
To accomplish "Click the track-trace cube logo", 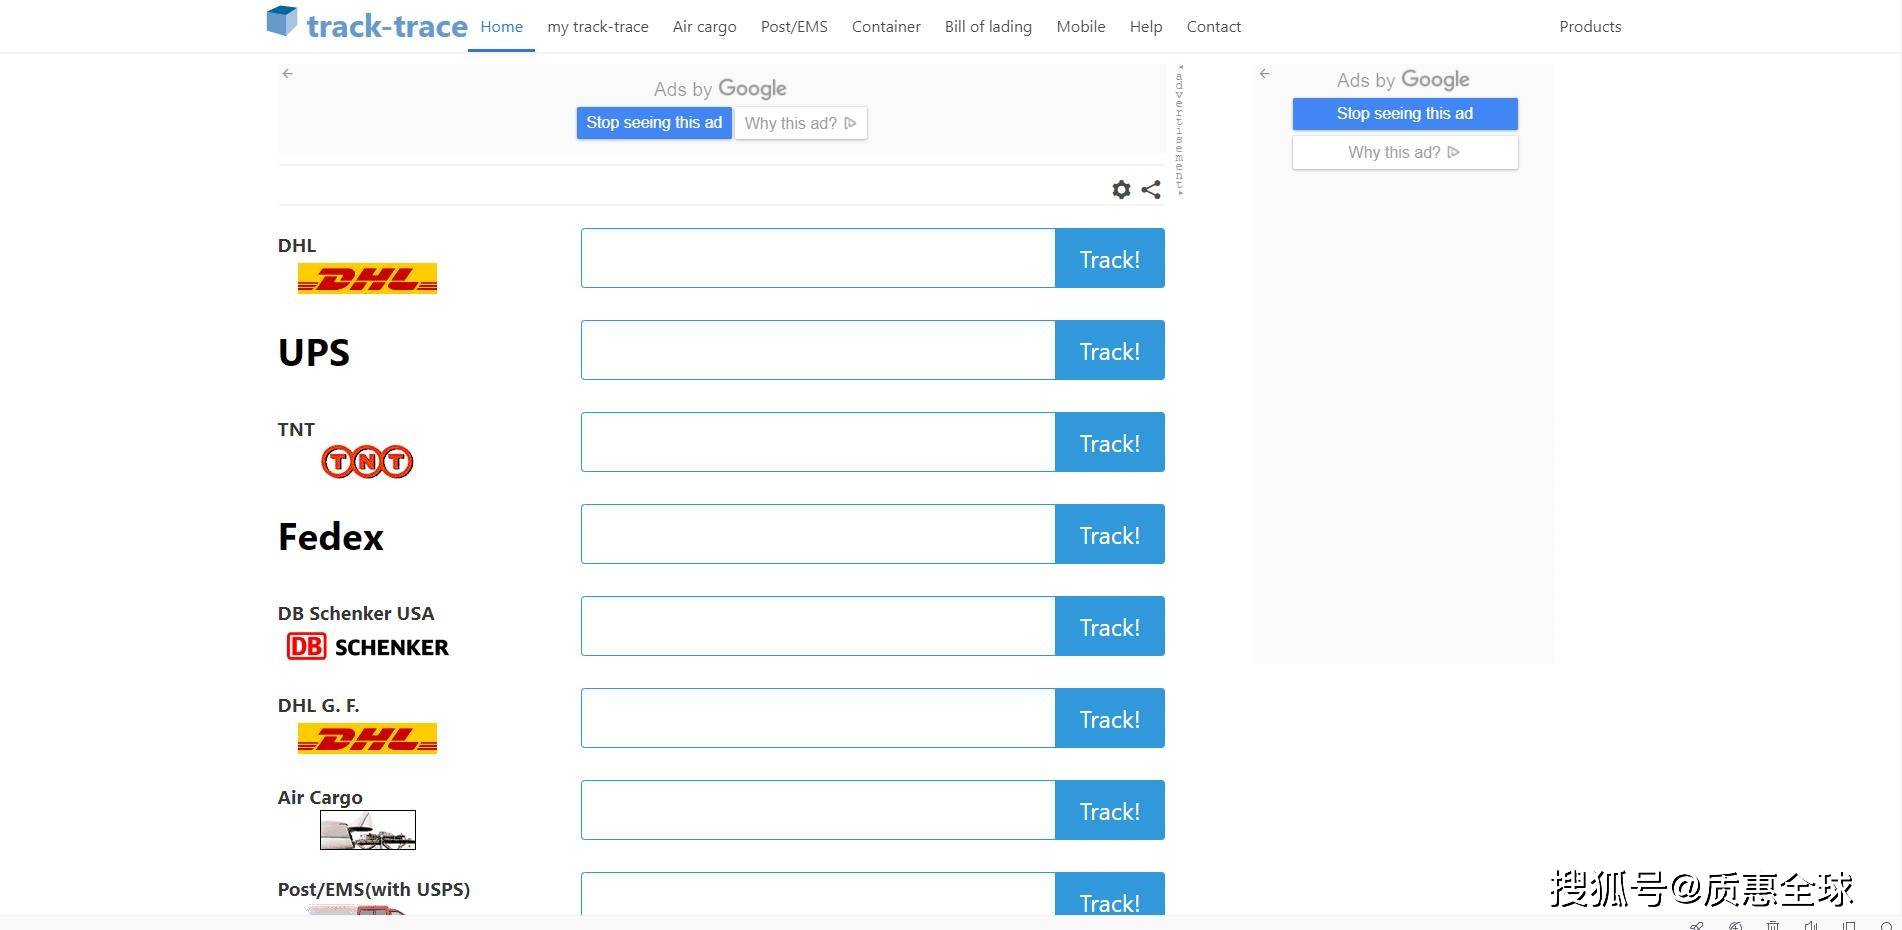I will (x=282, y=21).
